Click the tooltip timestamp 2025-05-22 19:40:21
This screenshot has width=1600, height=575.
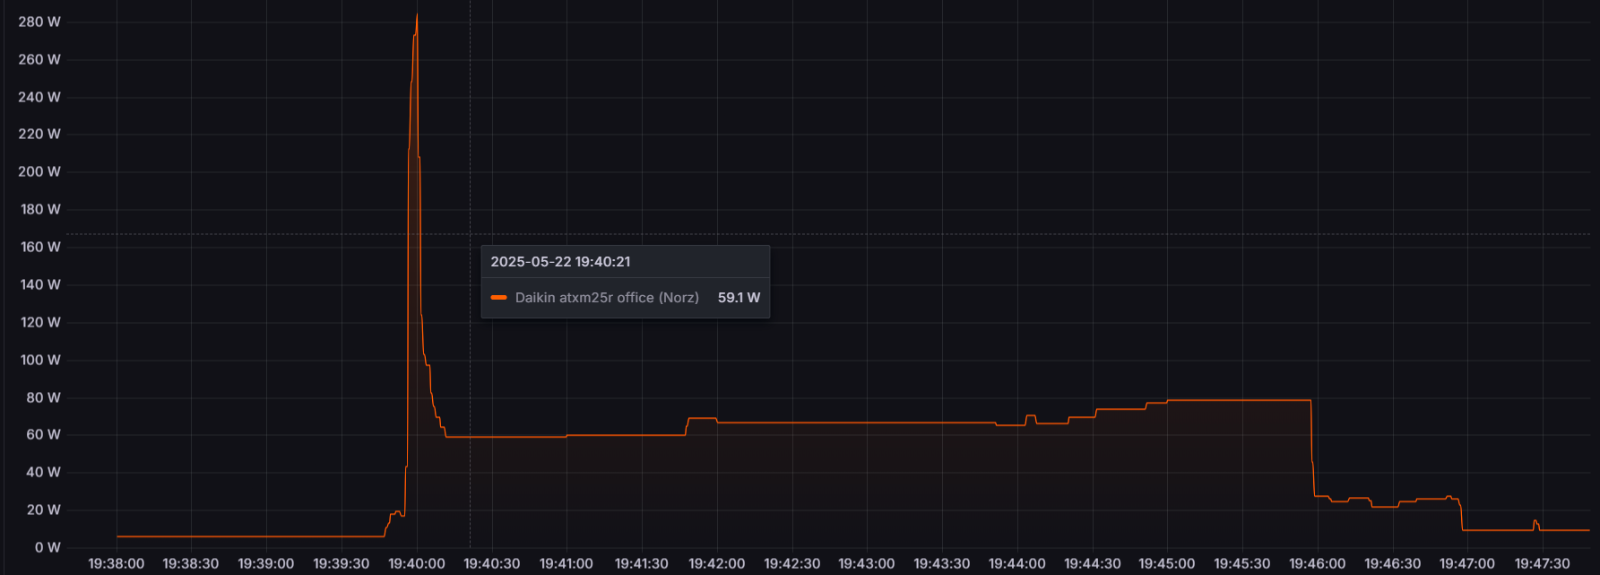[x=560, y=262]
